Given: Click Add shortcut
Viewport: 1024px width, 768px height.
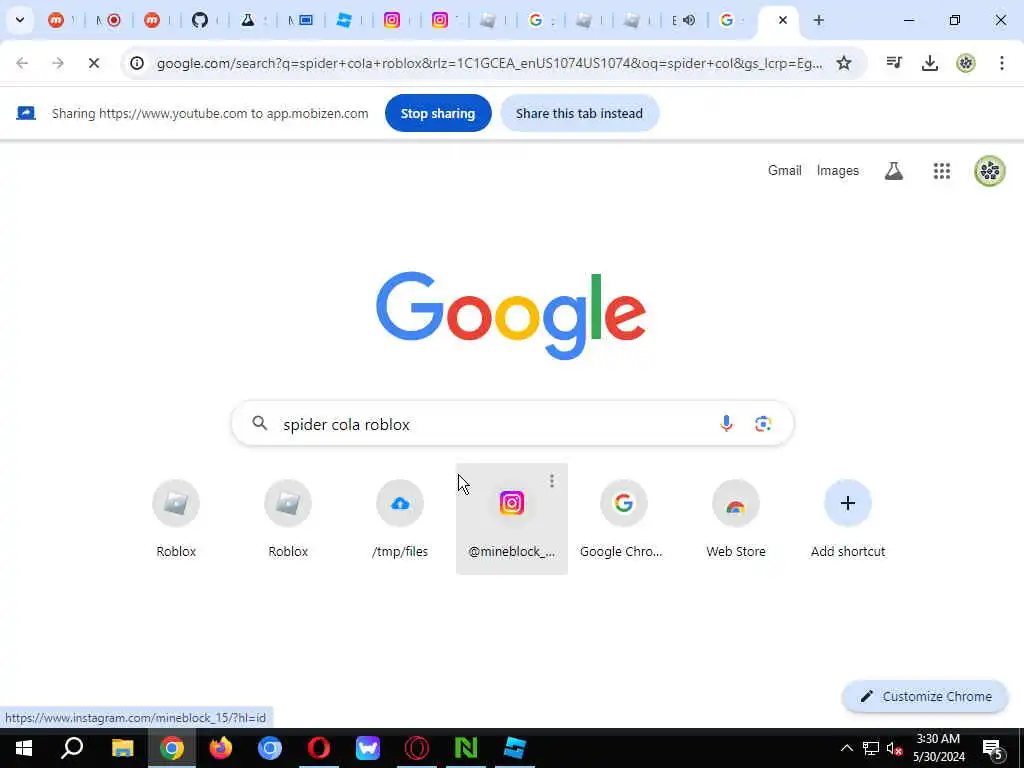Looking at the screenshot, I should 848,519.
